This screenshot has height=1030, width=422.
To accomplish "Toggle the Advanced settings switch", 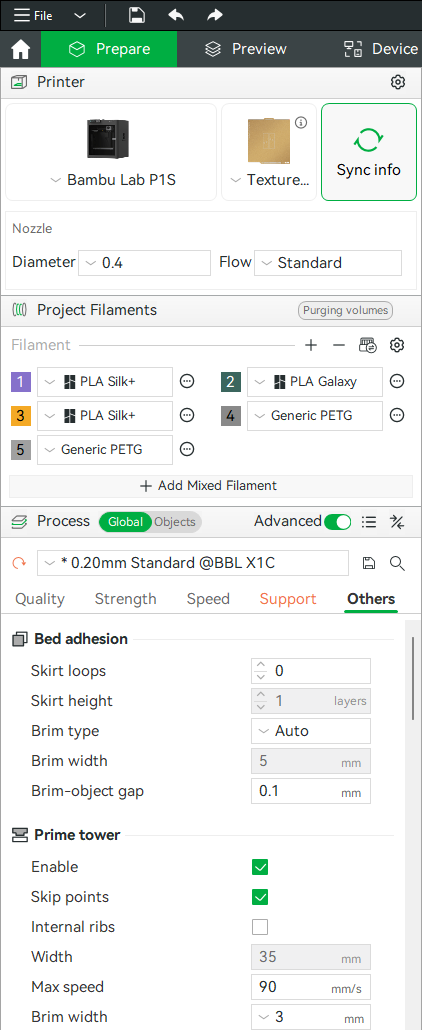I will [338, 522].
